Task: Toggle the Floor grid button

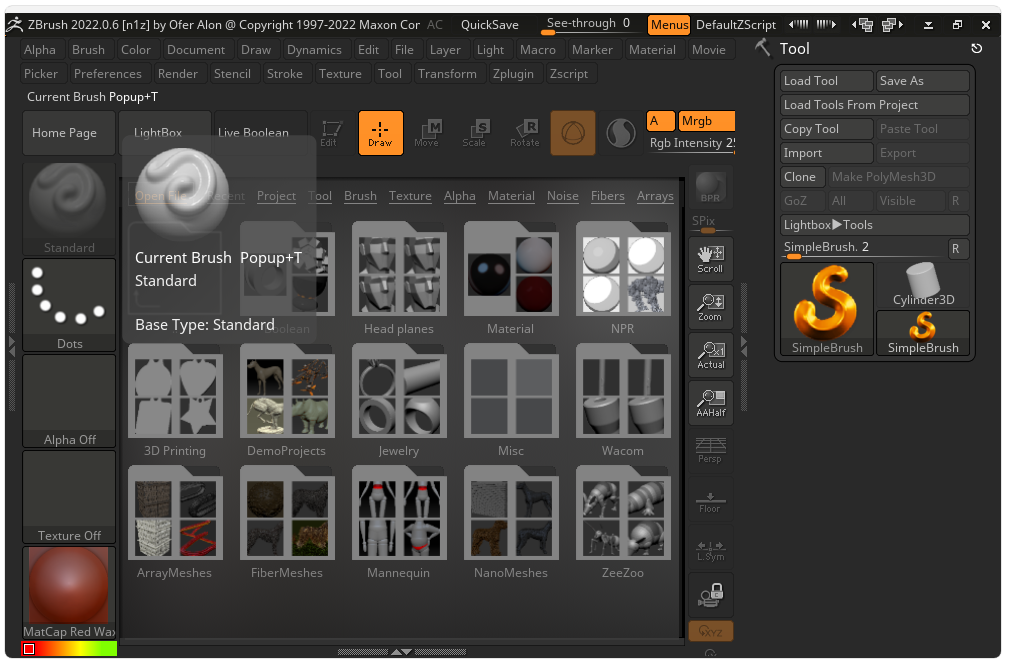Action: 710,500
